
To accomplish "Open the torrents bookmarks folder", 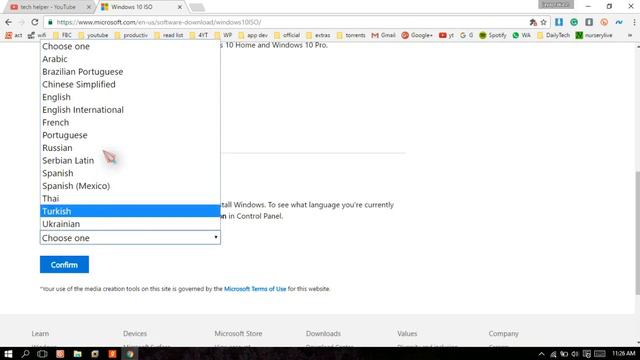I will (x=351, y=36).
